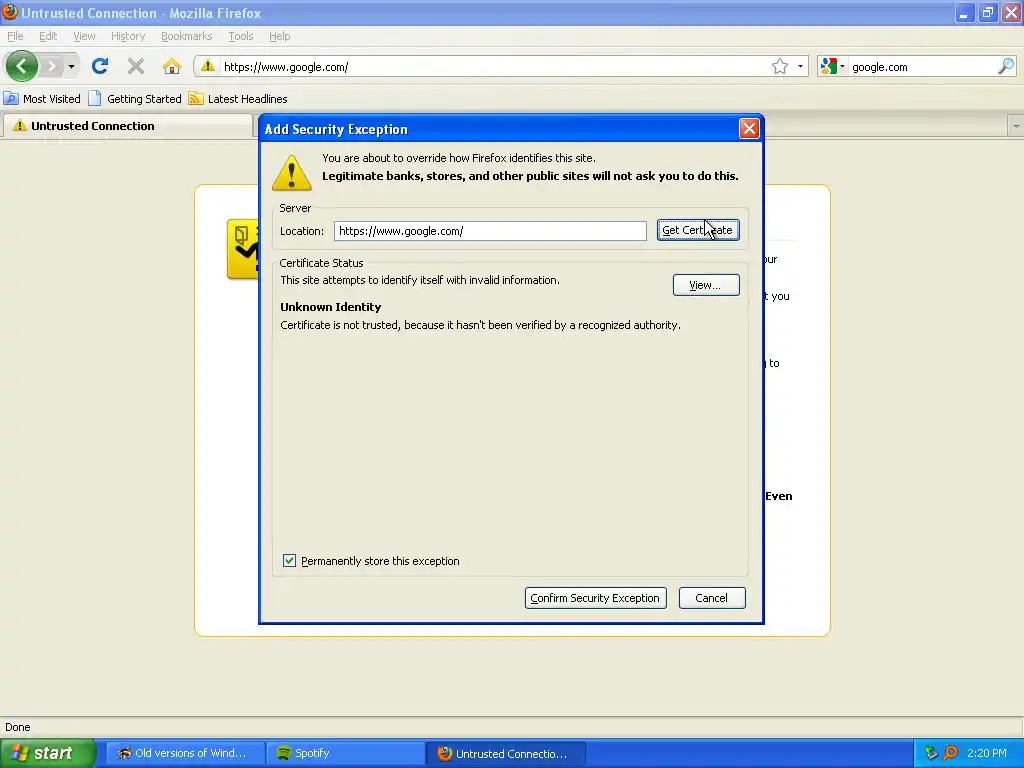The image size is (1024, 768).
Task: Open the Windows start menu
Action: 47,753
